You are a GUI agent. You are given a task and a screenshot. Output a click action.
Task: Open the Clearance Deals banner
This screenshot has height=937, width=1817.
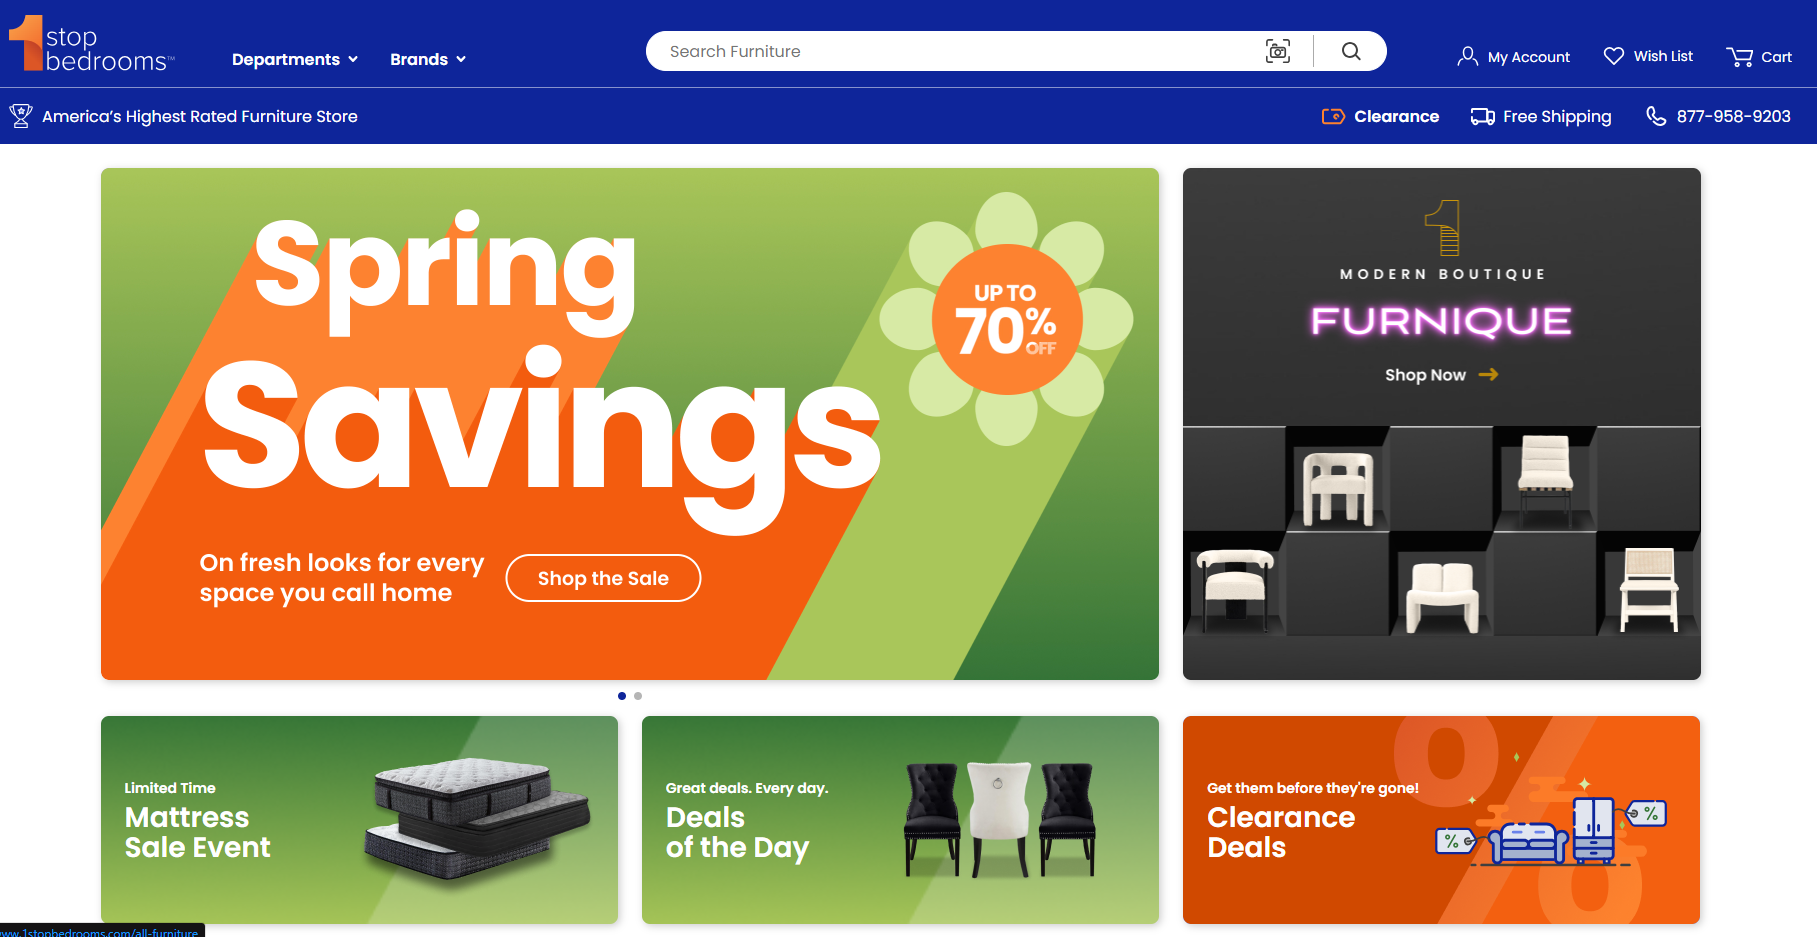click(x=1441, y=820)
